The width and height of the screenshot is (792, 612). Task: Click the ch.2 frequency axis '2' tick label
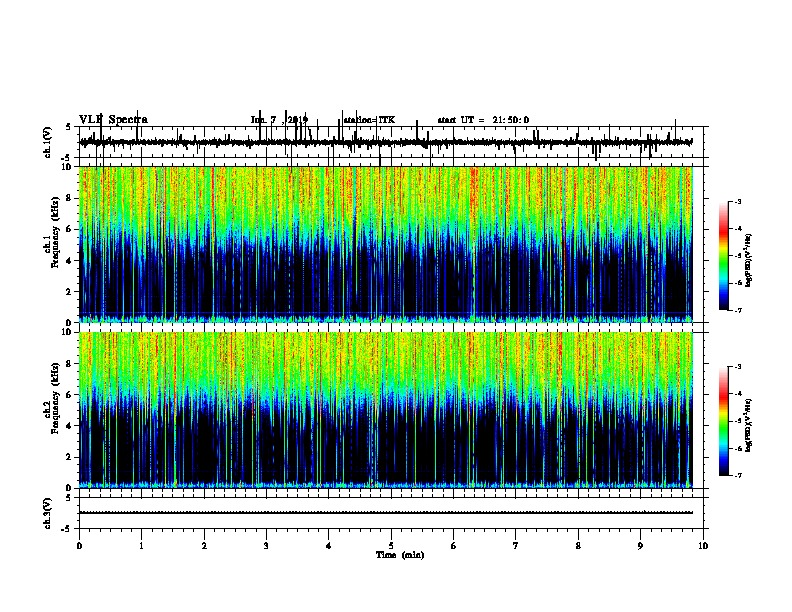70,457
